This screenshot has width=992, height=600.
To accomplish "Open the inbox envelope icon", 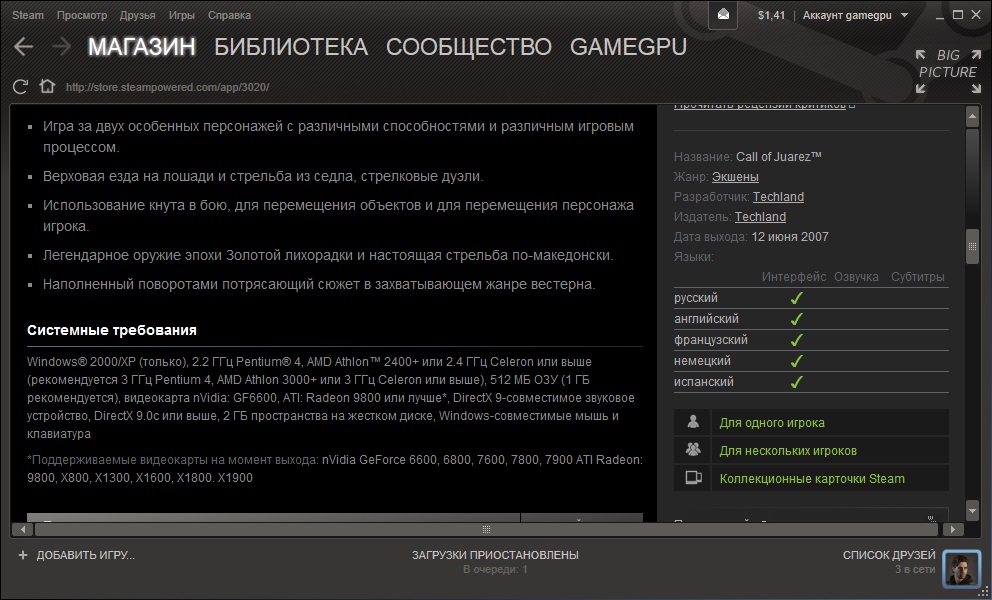I will 723,15.
